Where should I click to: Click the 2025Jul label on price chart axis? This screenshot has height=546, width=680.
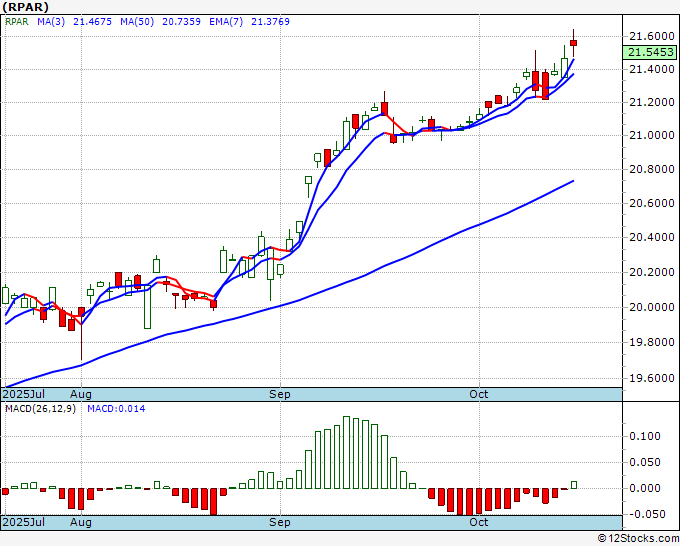click(x=23, y=395)
